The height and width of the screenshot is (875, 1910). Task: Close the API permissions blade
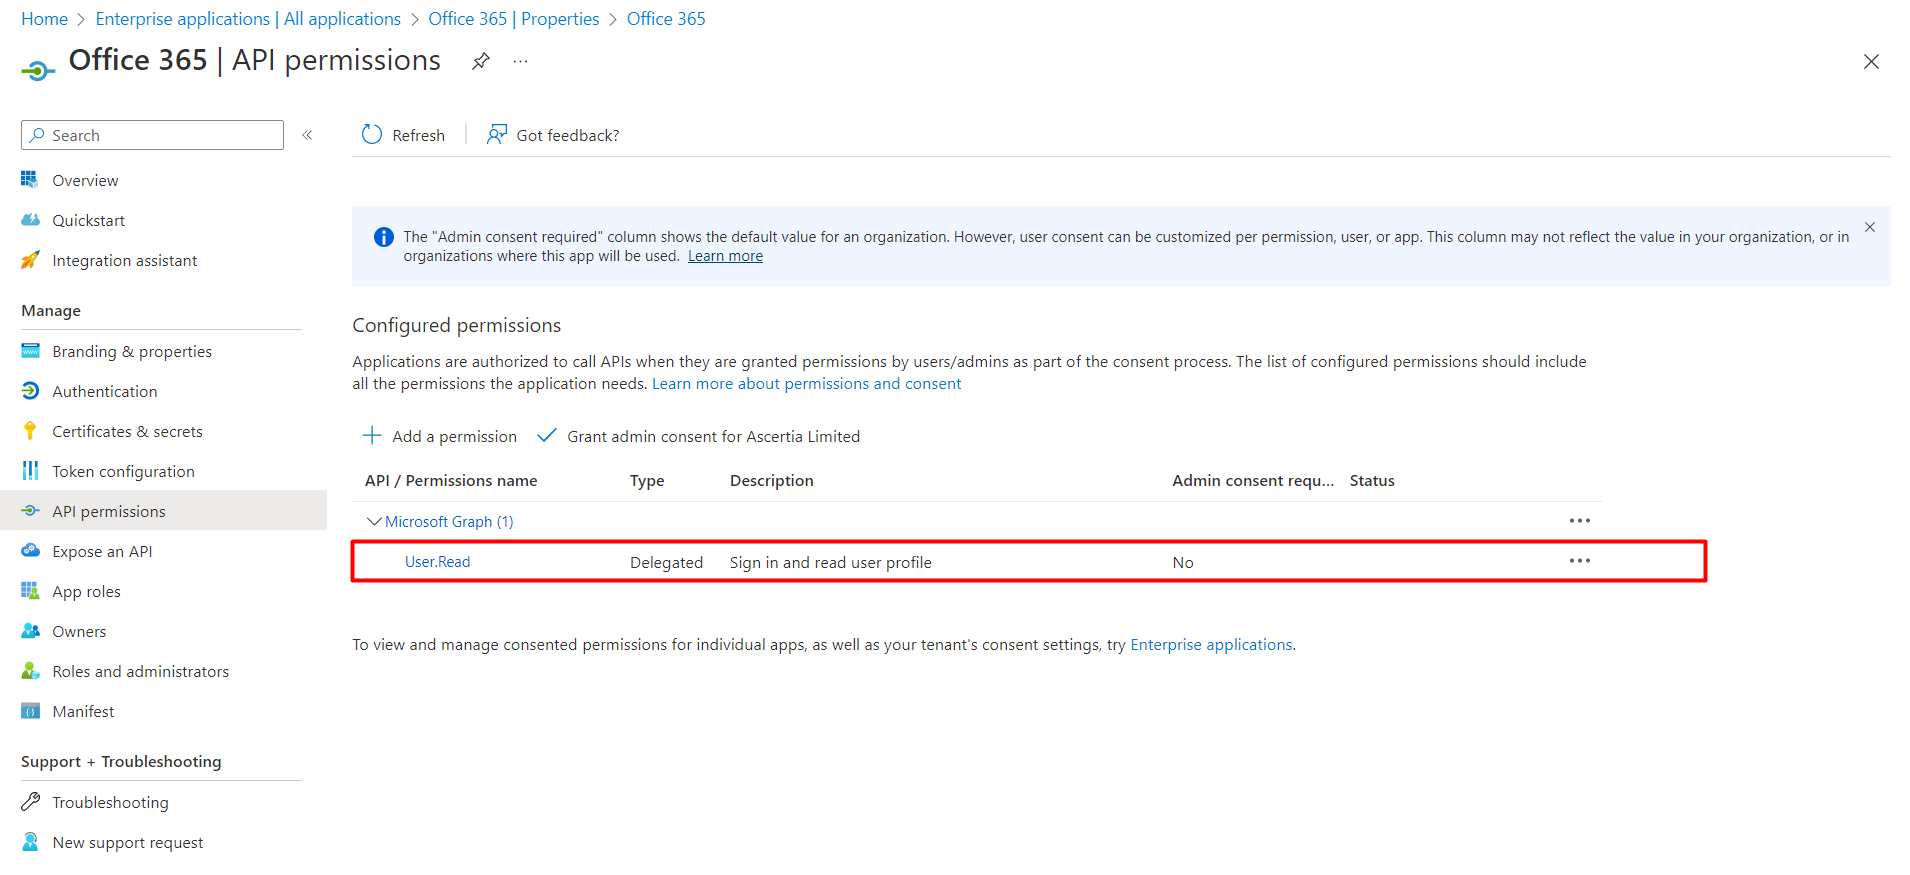(x=1871, y=62)
